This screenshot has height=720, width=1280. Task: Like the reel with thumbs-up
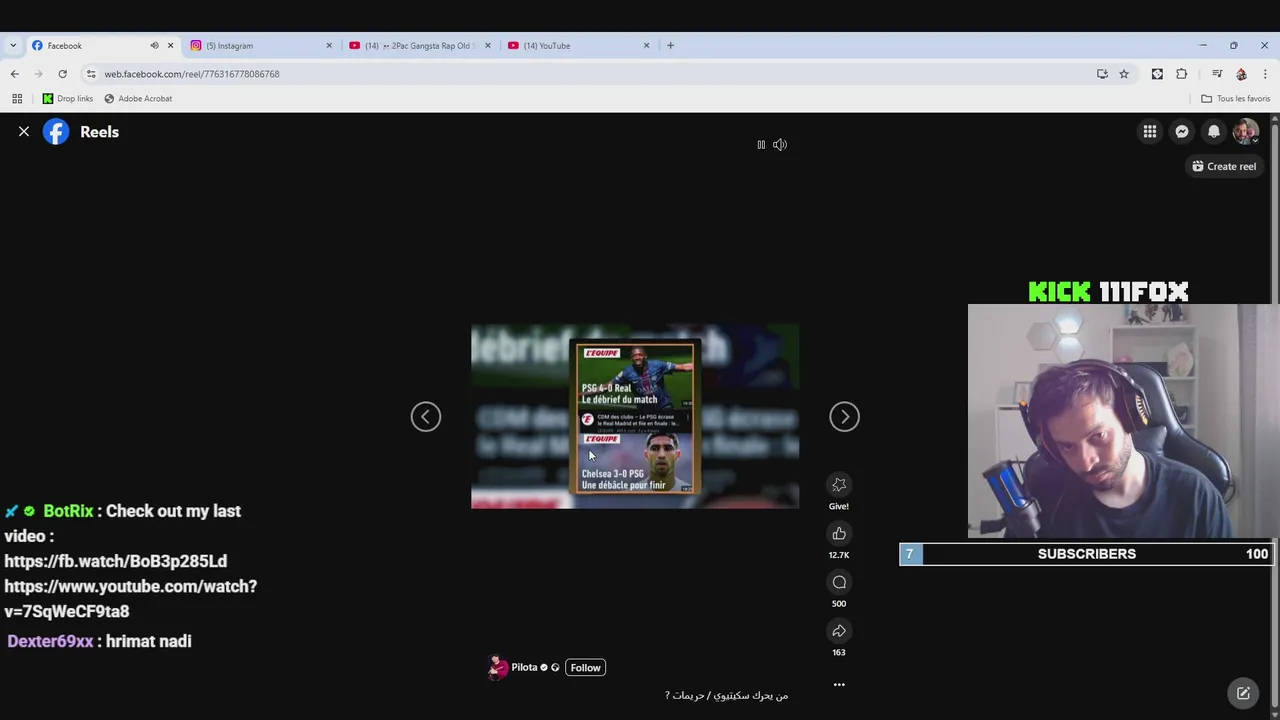click(x=839, y=534)
